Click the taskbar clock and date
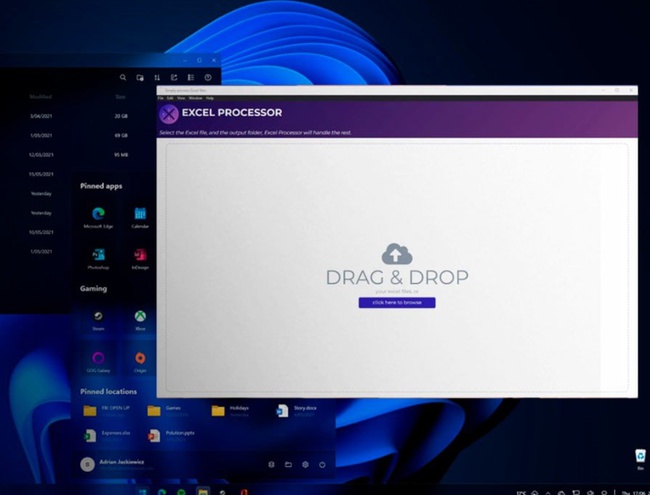Screen dimensions: 650x495 [x=634, y=493]
